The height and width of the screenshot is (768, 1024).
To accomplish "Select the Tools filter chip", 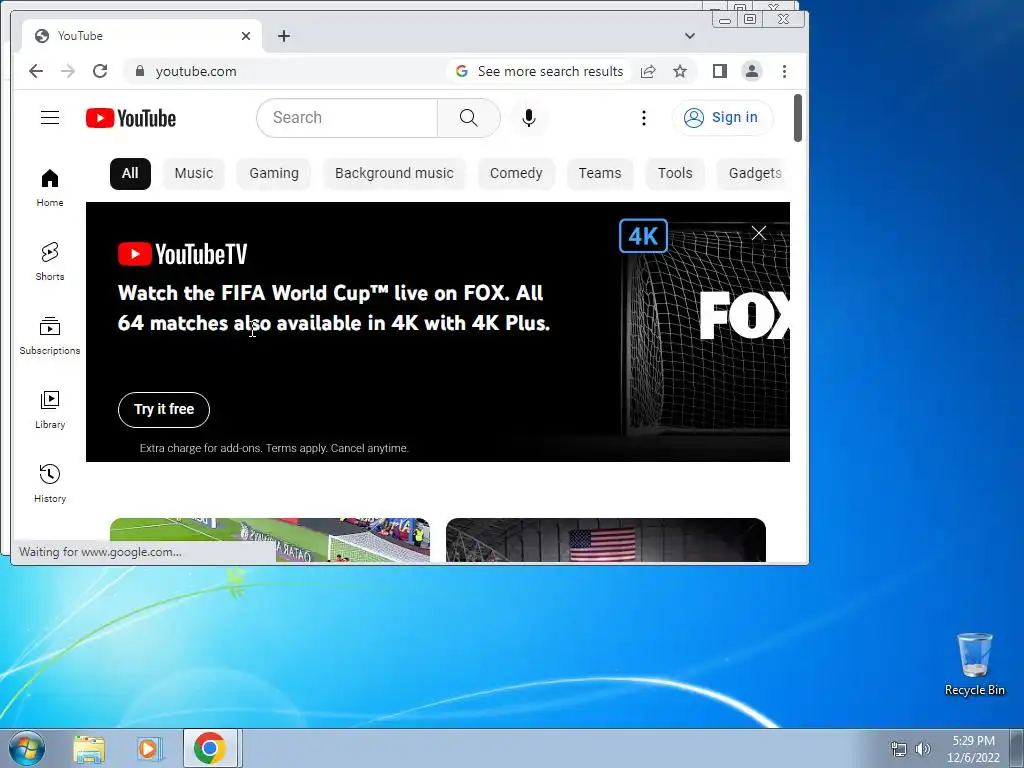I will [675, 173].
